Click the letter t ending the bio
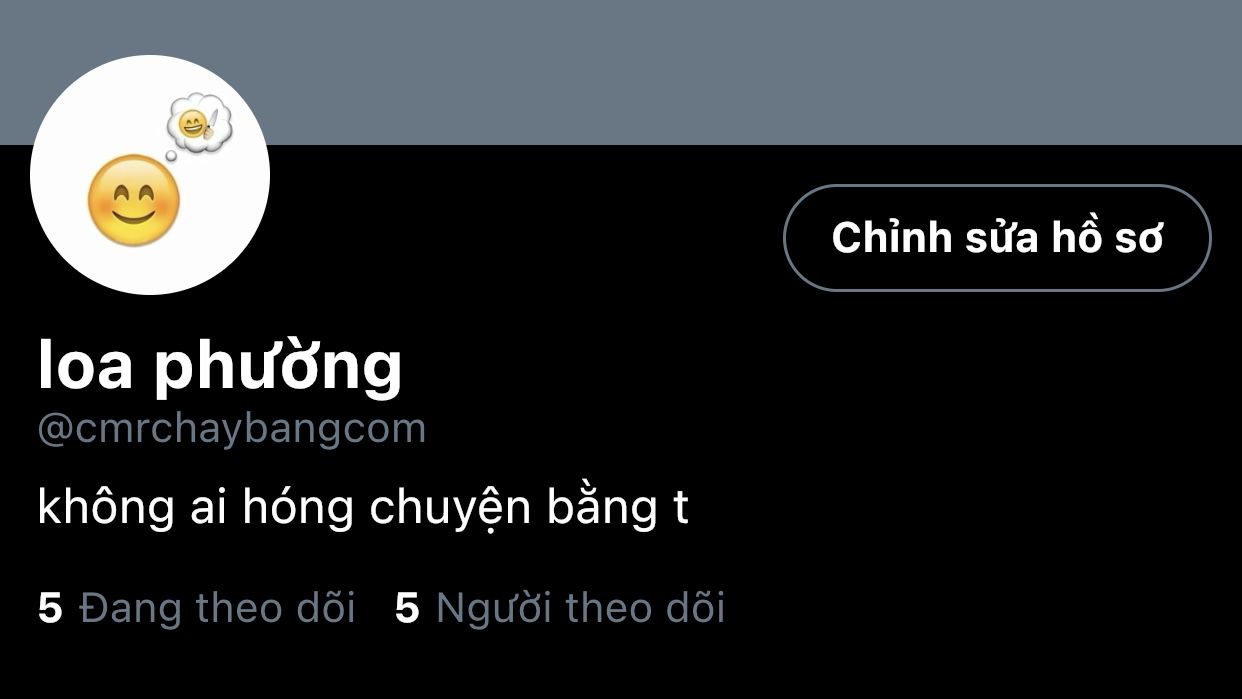 679,508
